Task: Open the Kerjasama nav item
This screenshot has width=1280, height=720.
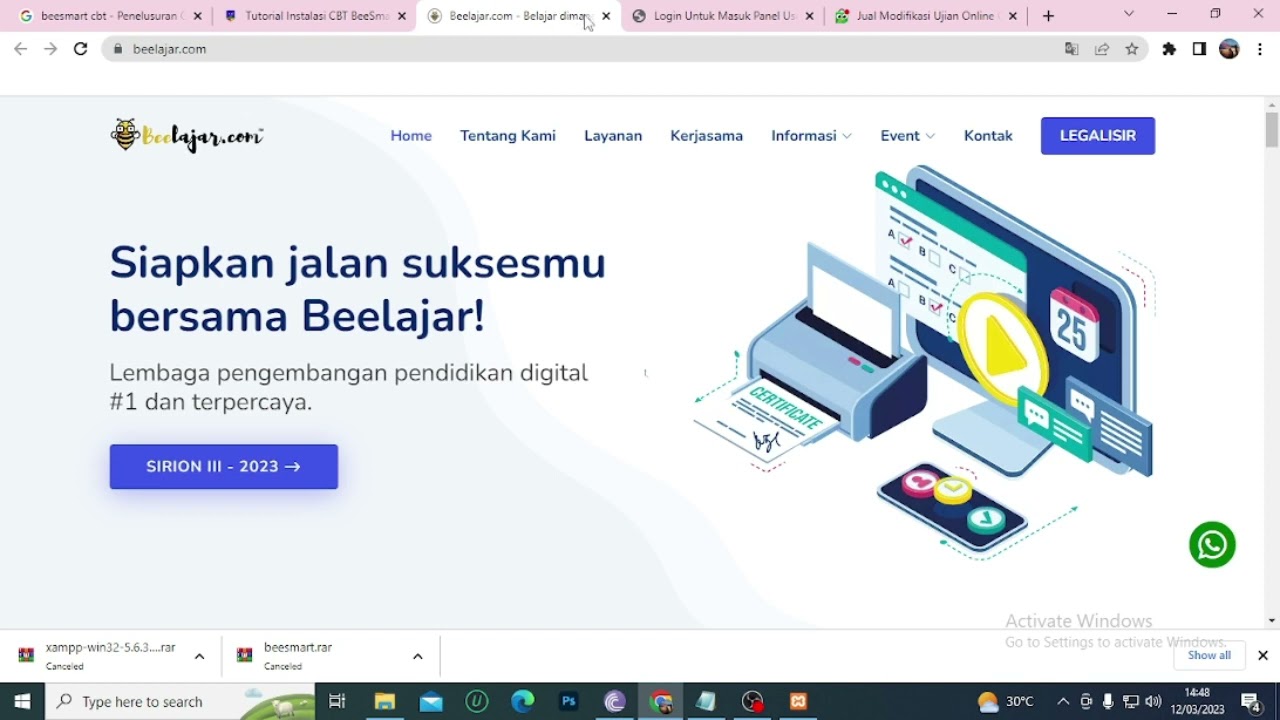Action: click(706, 136)
